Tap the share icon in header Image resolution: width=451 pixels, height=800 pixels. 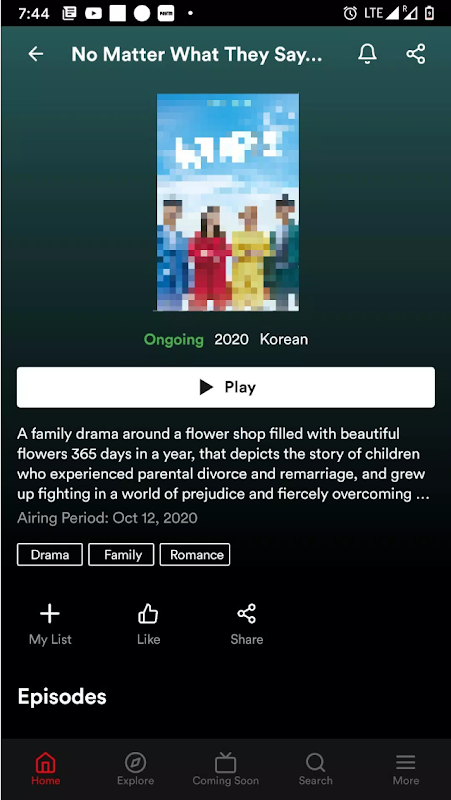point(416,54)
